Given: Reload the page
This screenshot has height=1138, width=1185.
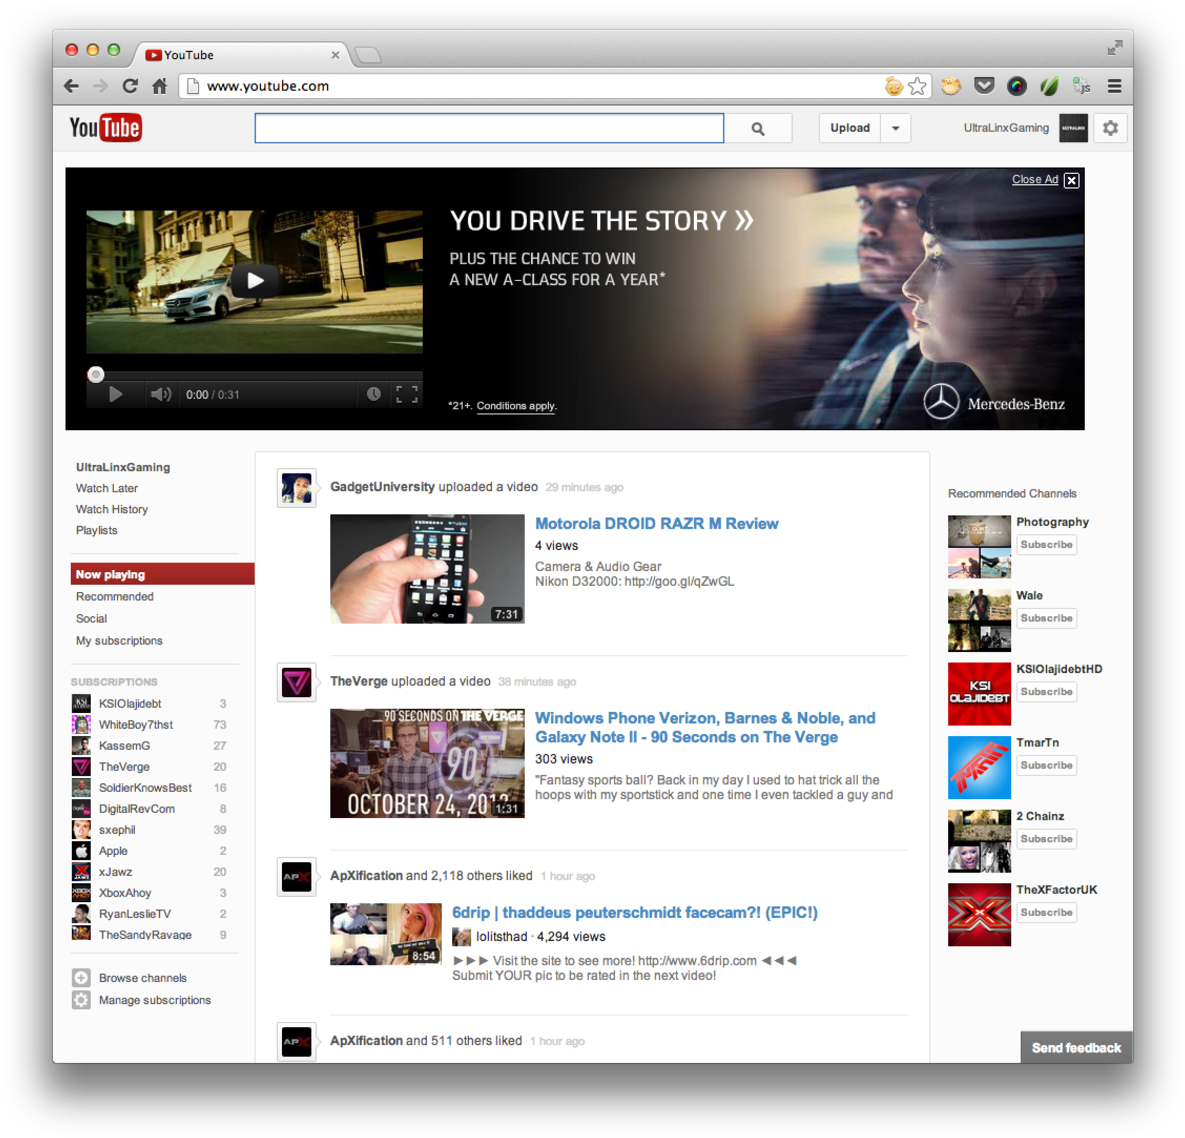Looking at the screenshot, I should [130, 86].
